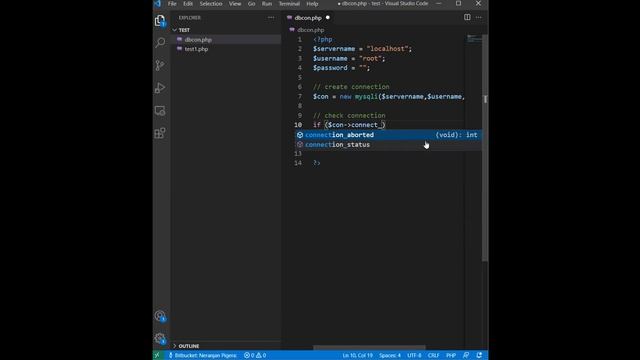640x360 pixels.
Task: Click the vertical editor scrollbar
Action: pyautogui.click(x=485, y=147)
